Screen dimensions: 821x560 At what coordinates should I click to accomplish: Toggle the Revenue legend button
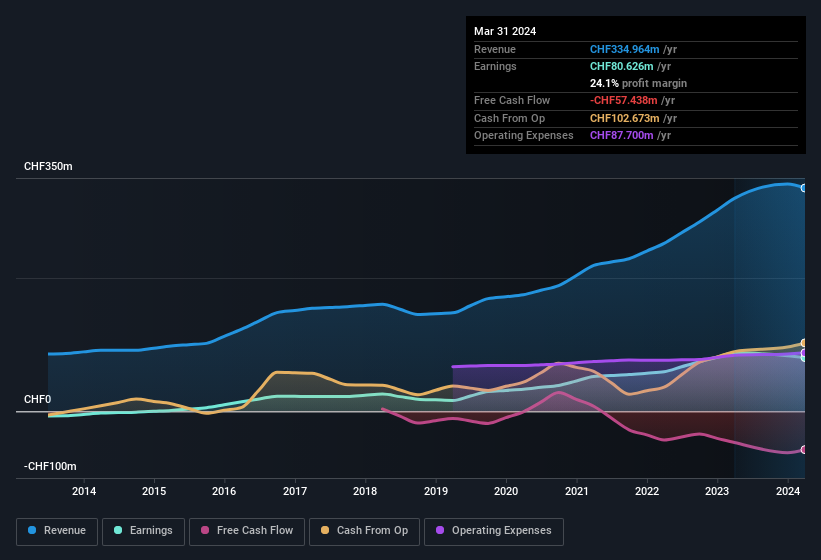57,531
